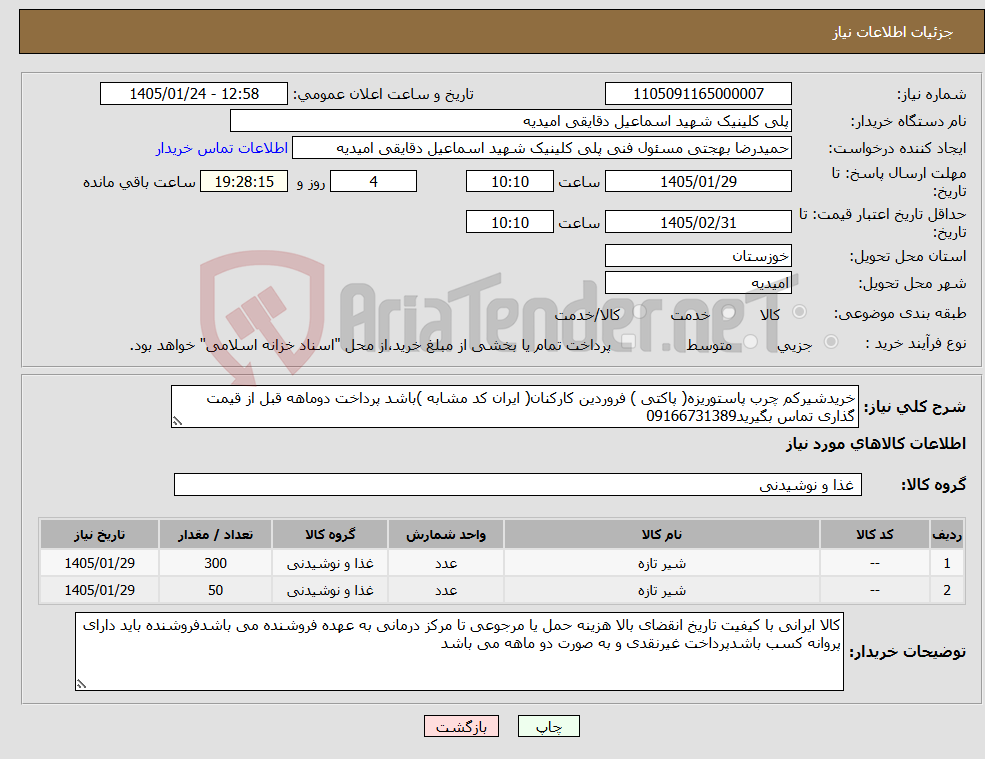Click the امیدیه city field
The width and height of the screenshot is (985, 759).
(698, 283)
